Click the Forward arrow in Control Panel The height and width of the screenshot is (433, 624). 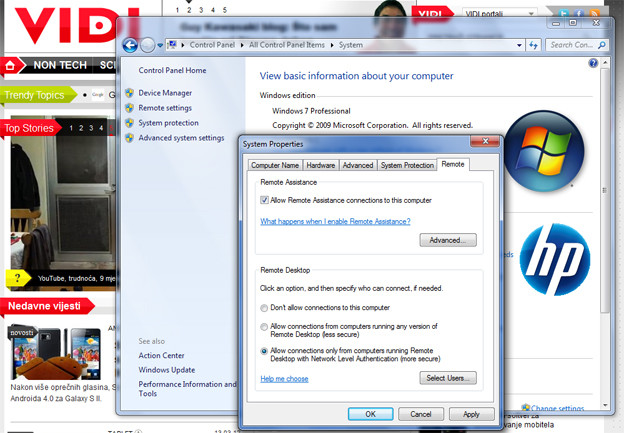pos(148,45)
